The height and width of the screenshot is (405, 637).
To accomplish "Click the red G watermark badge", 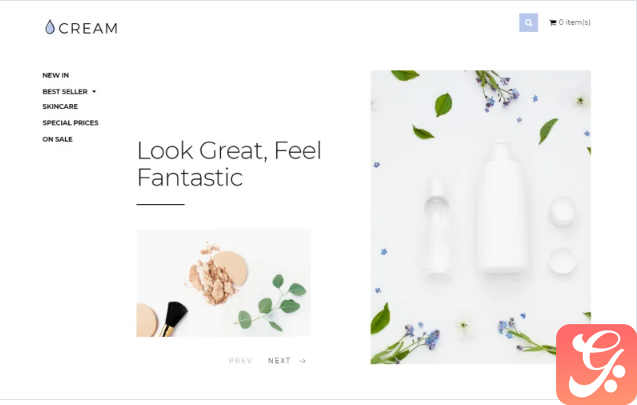I will (x=596, y=364).
